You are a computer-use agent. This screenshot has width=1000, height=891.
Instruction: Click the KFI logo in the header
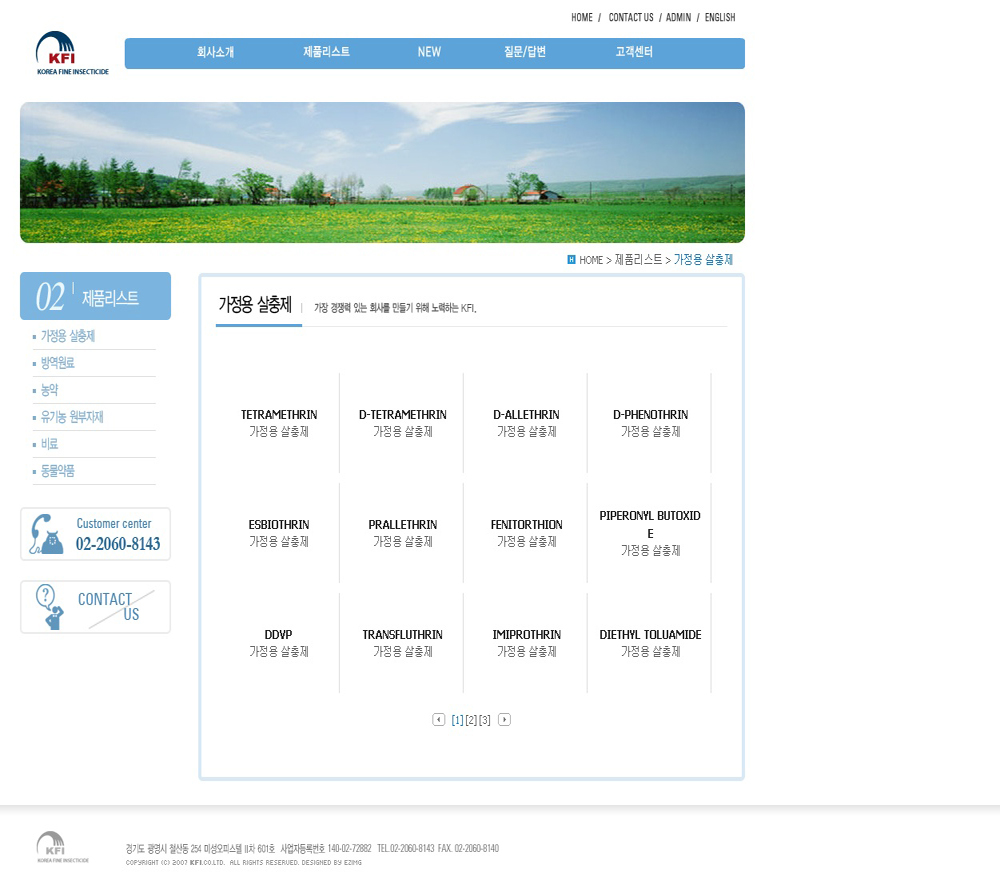72,53
